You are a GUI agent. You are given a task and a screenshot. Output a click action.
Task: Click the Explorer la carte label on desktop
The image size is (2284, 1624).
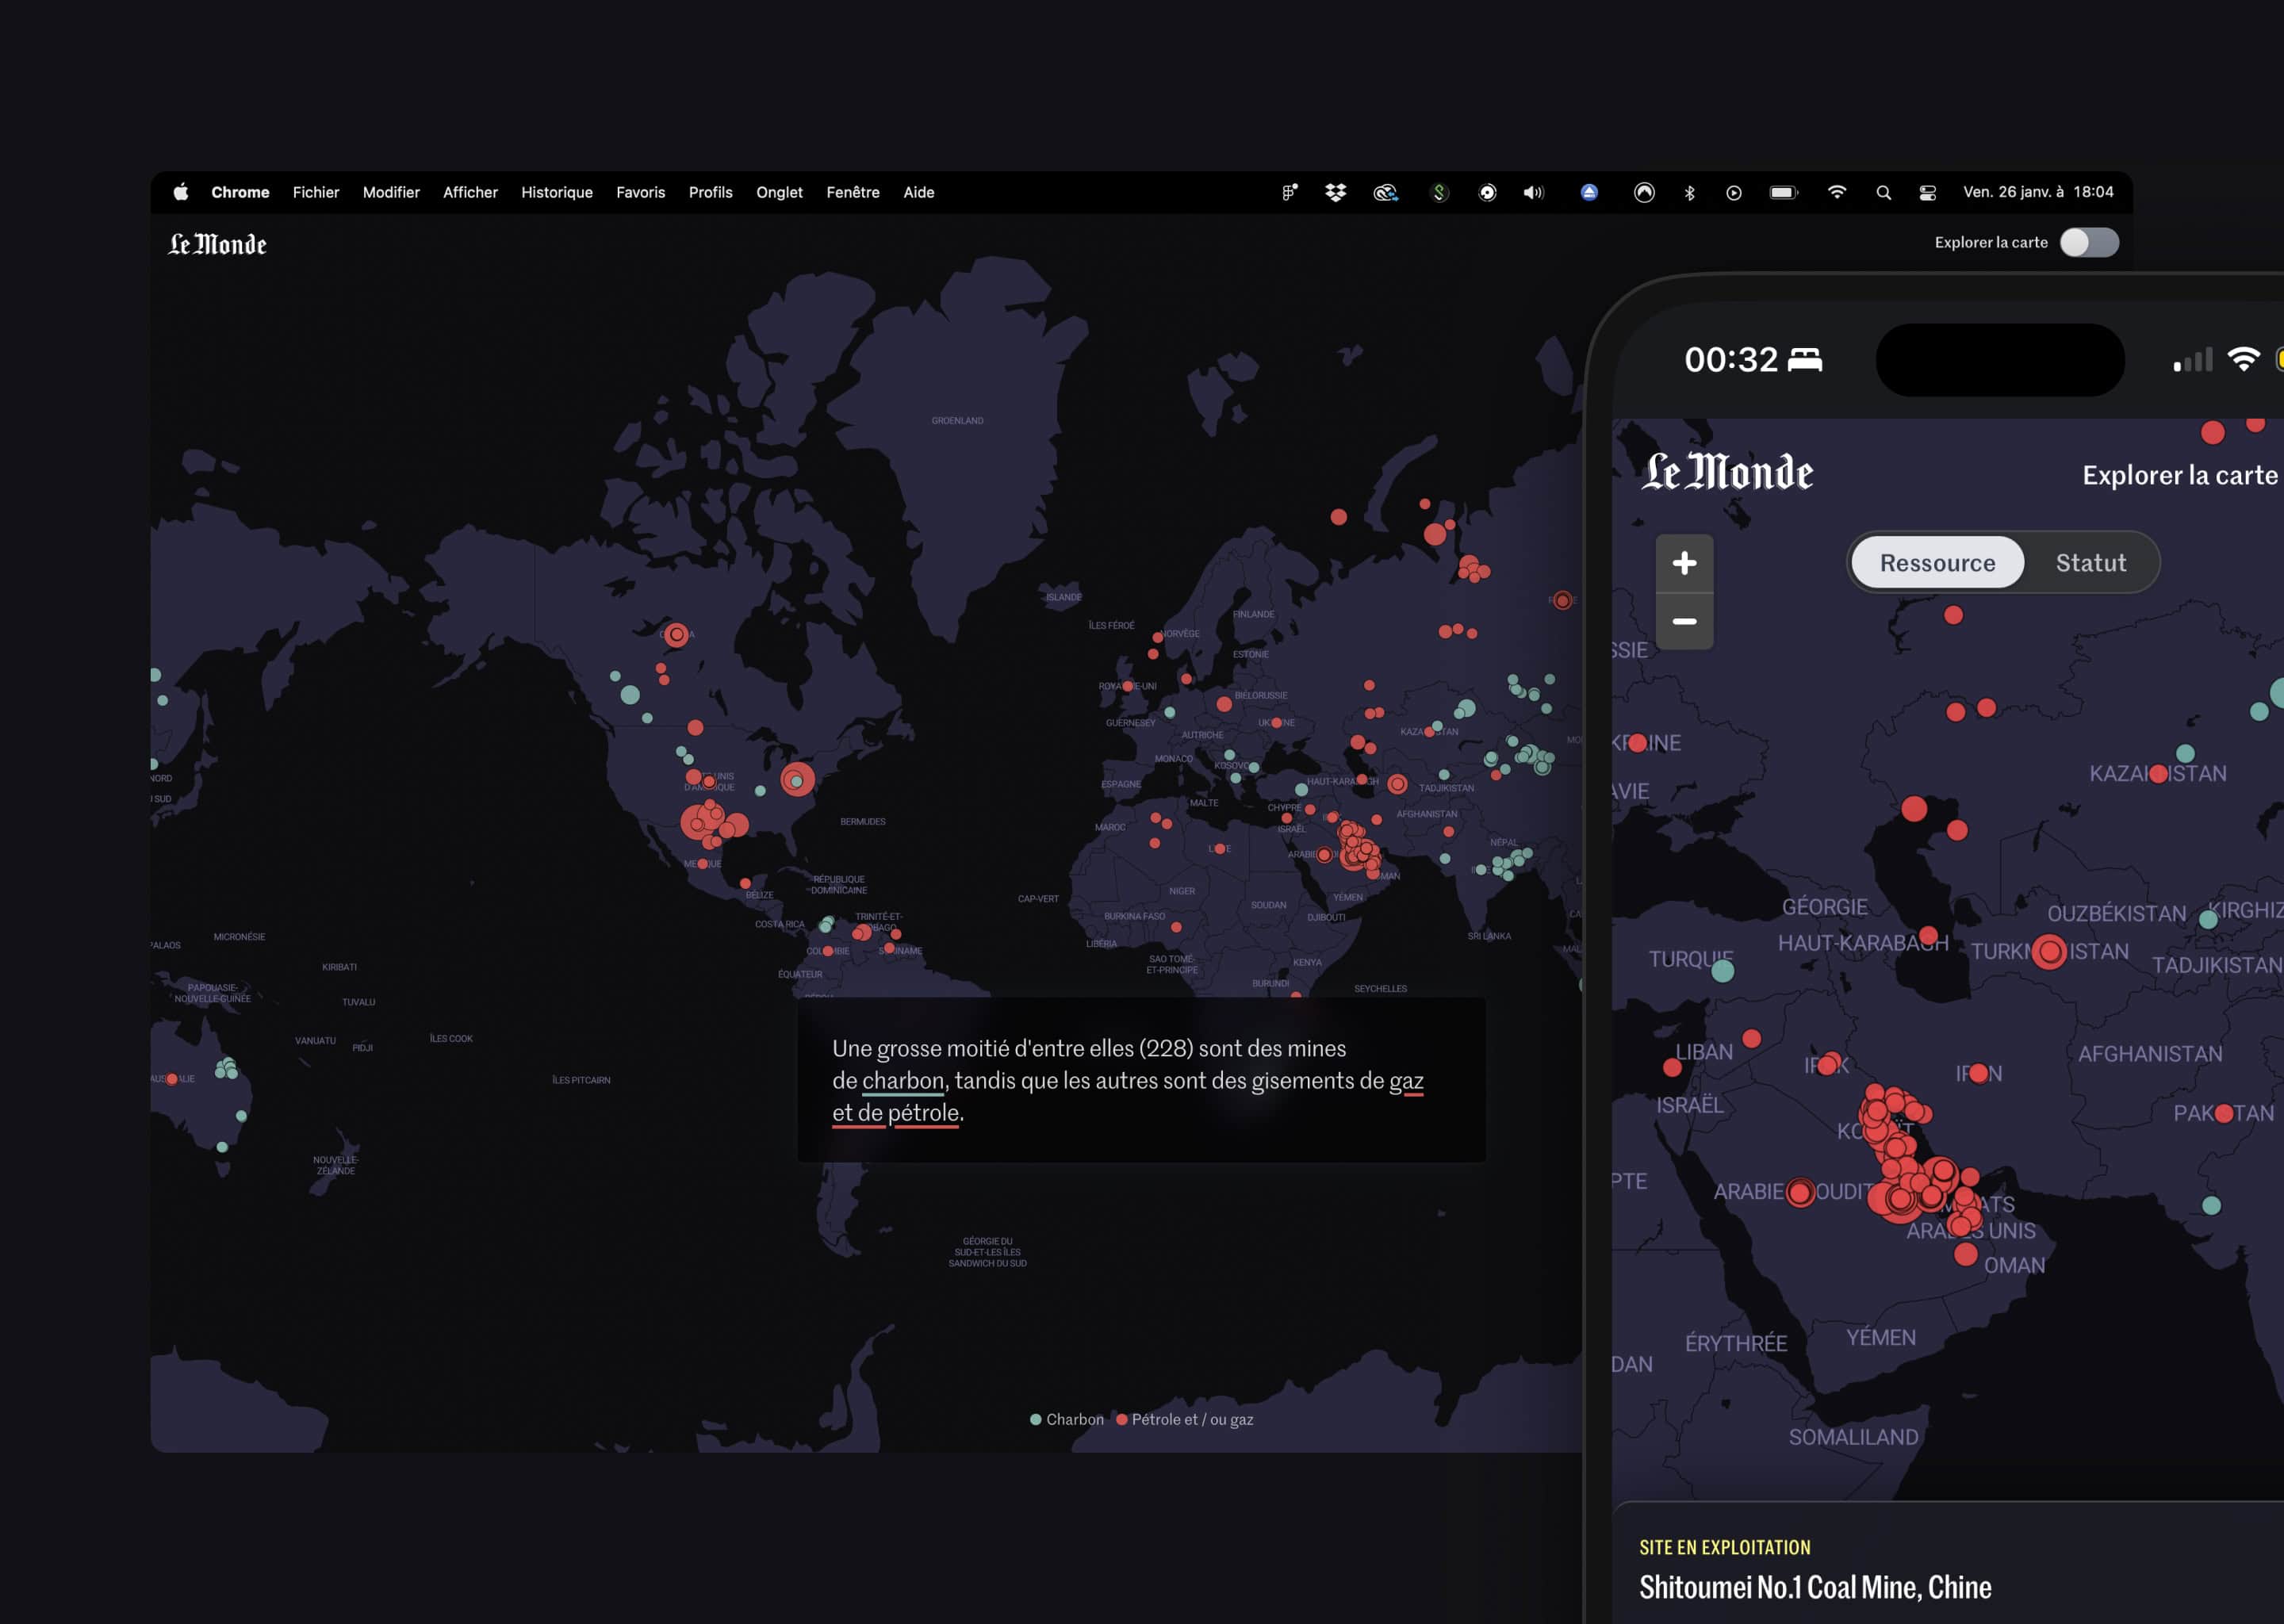point(1991,242)
